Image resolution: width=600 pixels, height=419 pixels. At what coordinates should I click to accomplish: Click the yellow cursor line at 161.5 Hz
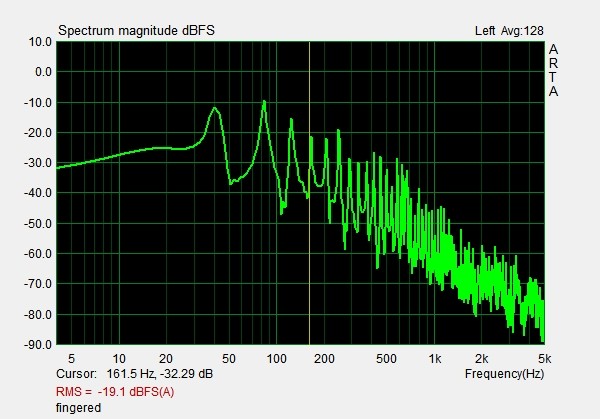pos(309,193)
